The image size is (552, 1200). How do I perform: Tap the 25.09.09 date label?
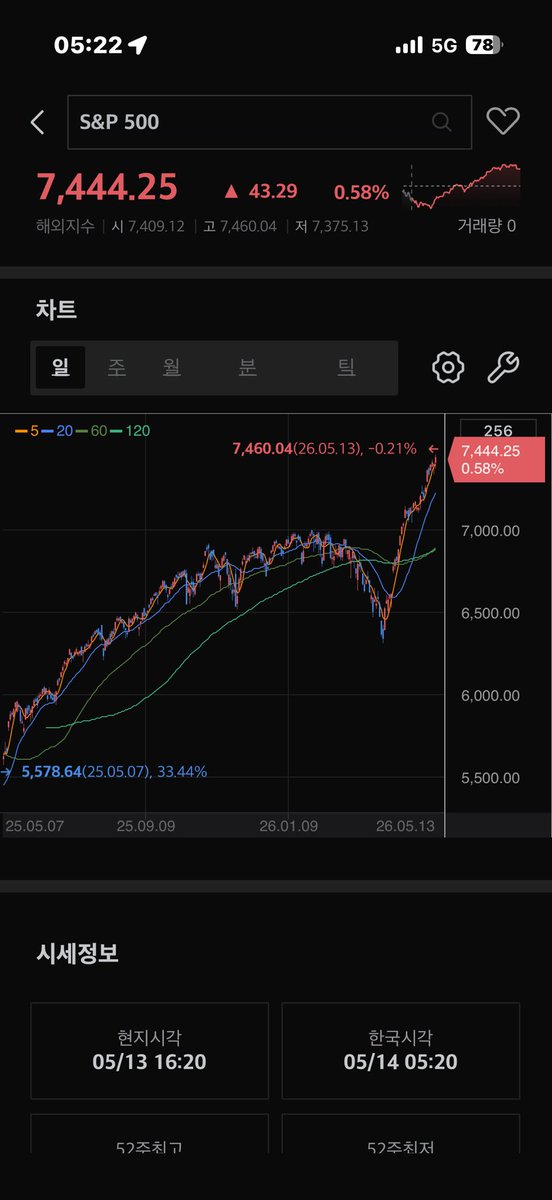point(147,827)
